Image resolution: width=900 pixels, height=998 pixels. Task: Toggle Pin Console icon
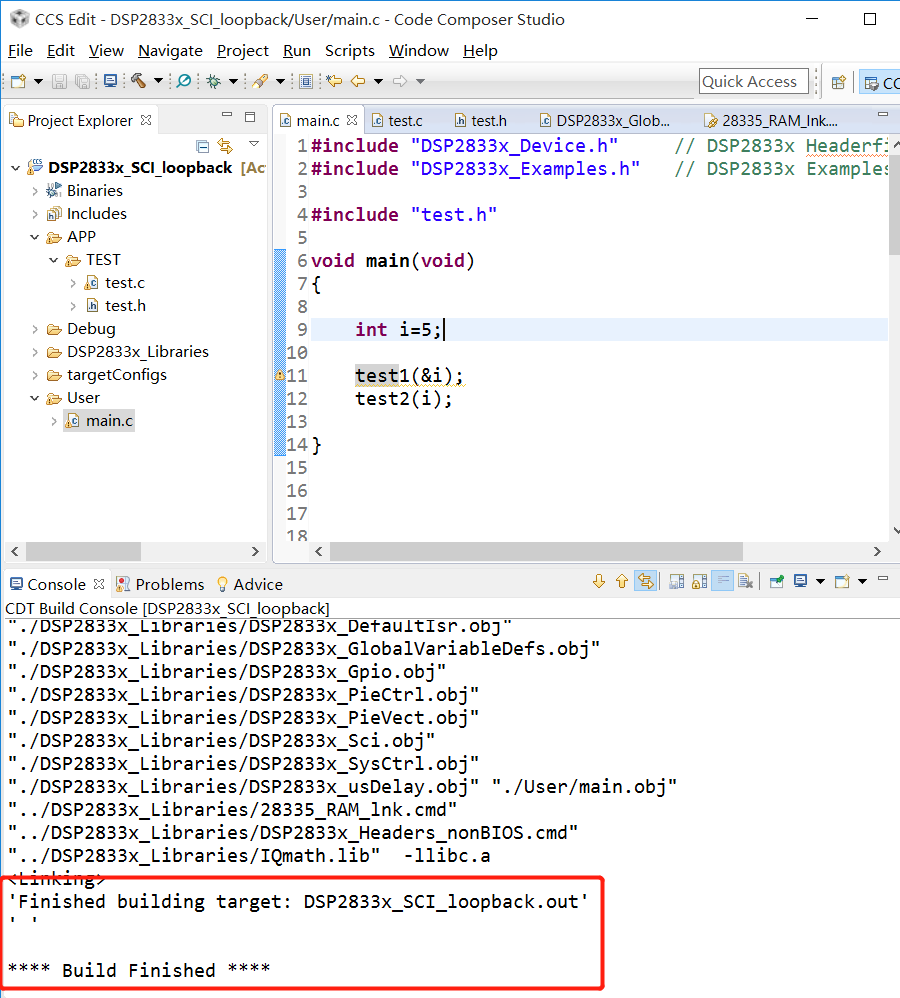(x=777, y=581)
